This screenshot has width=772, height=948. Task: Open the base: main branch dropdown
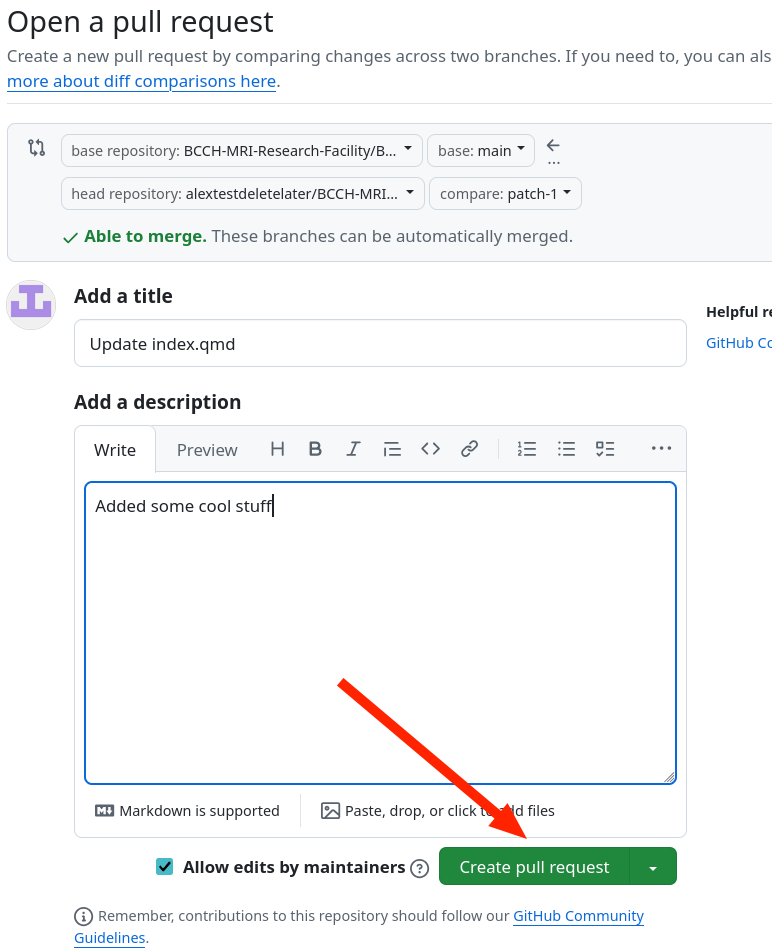(x=481, y=151)
